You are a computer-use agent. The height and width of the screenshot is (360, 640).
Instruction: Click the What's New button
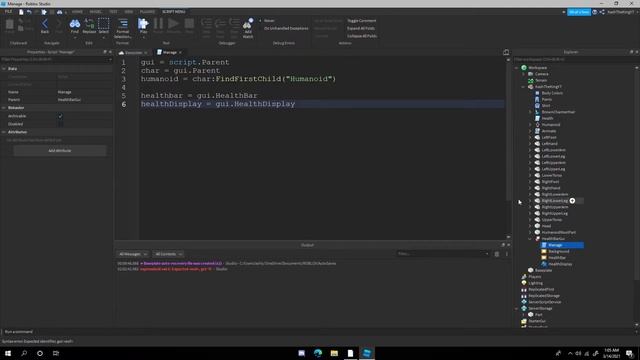579,12
